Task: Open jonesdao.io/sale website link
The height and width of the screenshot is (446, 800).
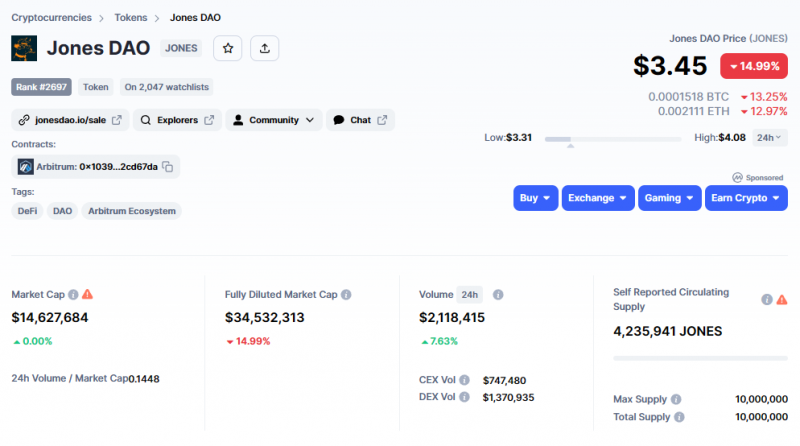Action: (69, 120)
